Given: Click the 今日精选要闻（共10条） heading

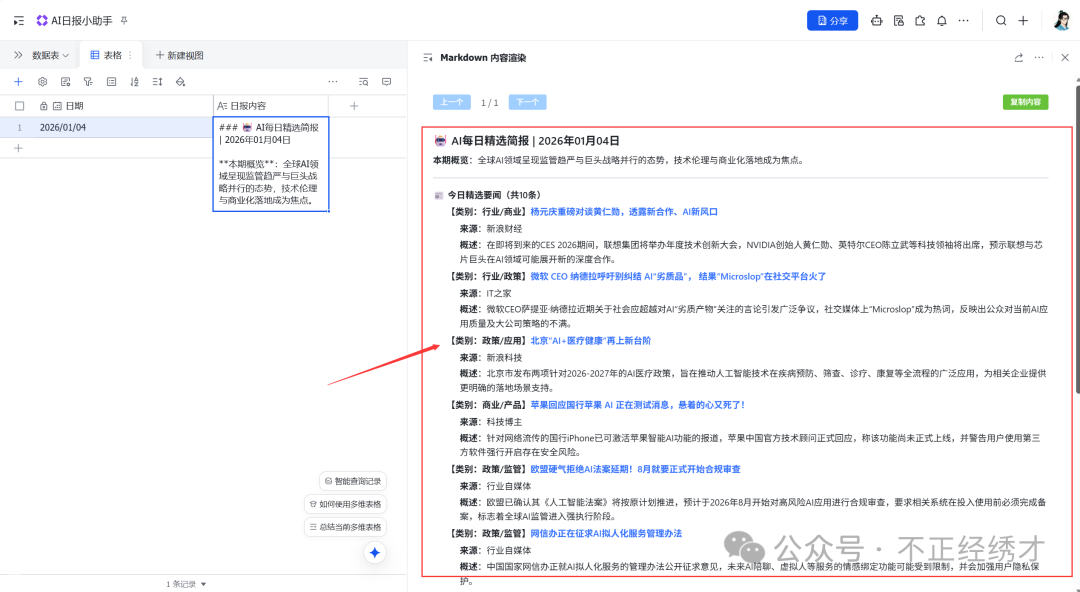Looking at the screenshot, I should 494,195.
